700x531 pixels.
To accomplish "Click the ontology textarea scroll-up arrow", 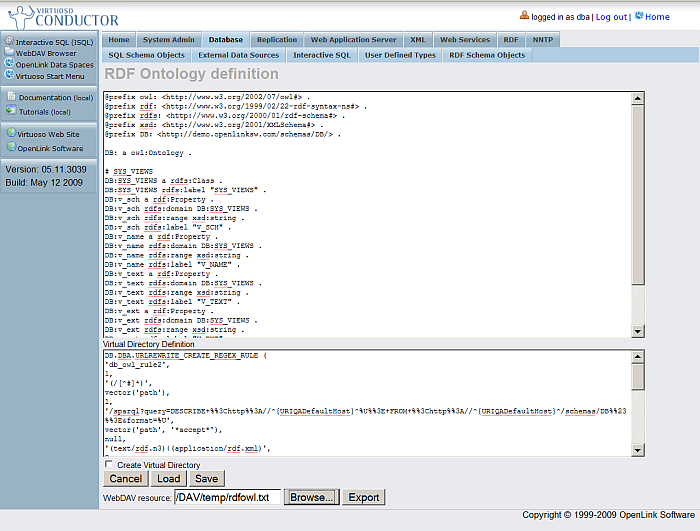I will point(638,98).
